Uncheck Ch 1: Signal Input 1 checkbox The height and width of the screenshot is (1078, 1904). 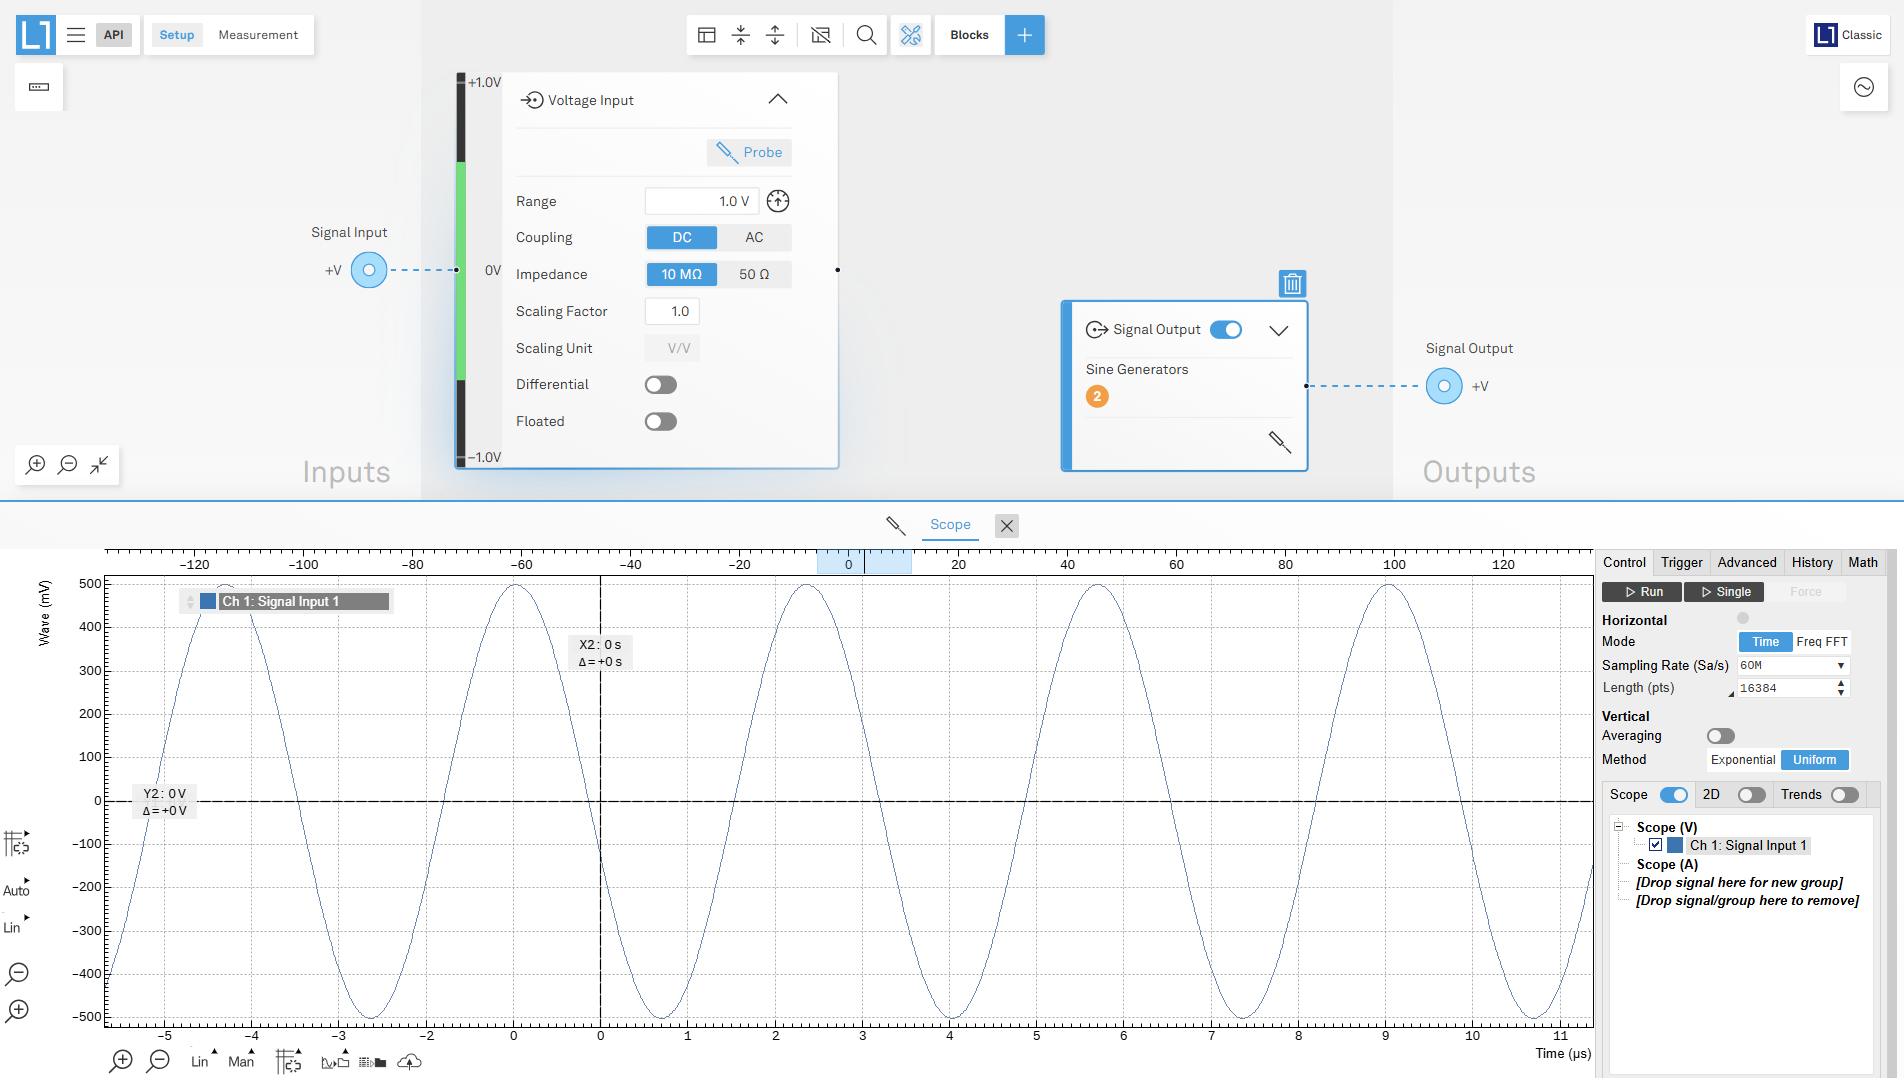(x=1656, y=845)
